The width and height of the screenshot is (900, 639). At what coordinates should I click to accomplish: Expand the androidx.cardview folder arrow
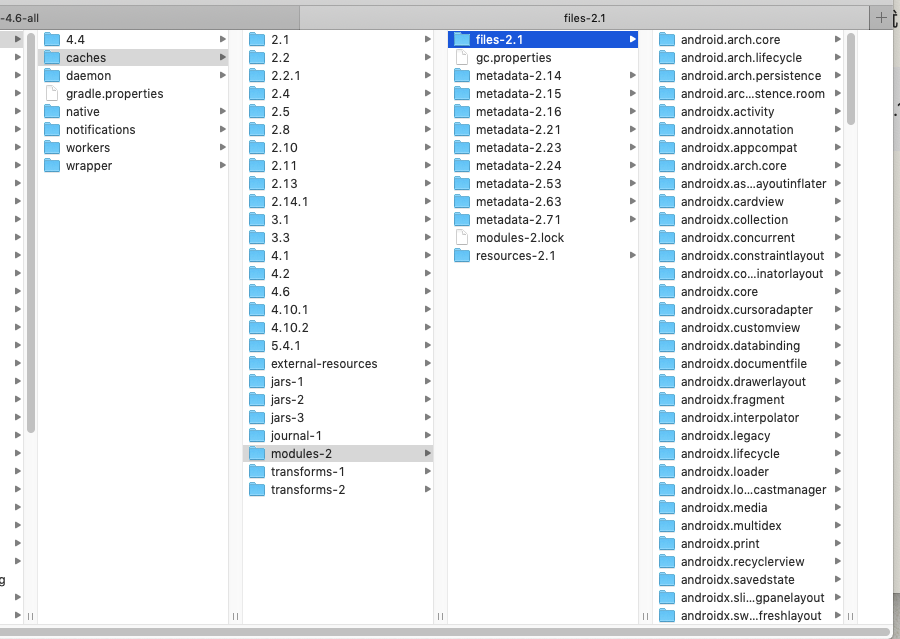837,202
